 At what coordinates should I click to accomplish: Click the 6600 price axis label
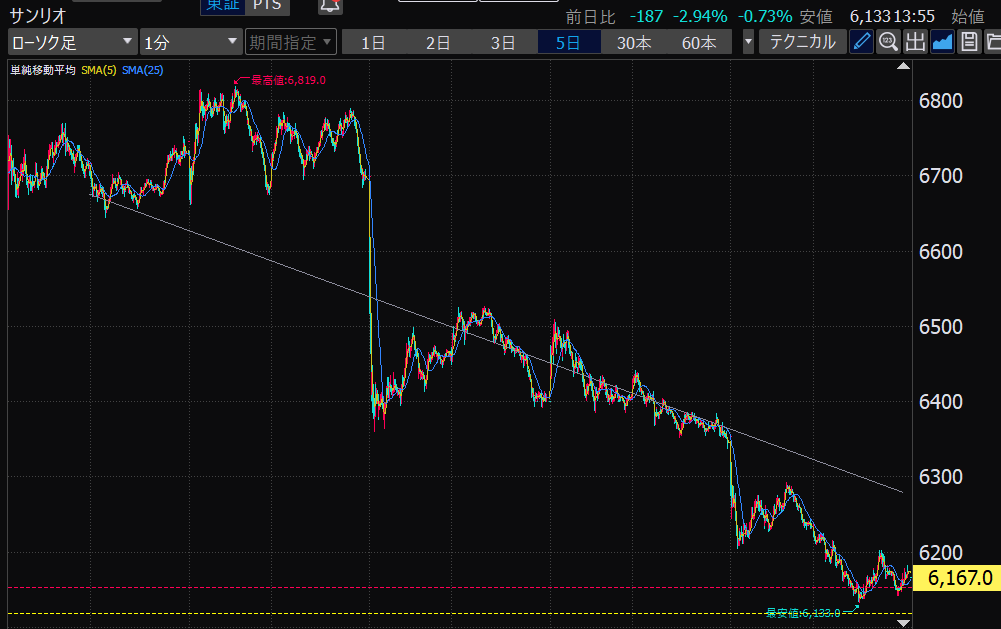(940, 252)
